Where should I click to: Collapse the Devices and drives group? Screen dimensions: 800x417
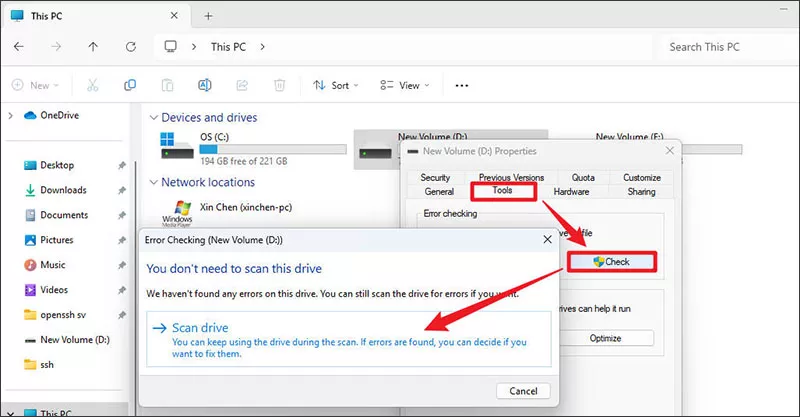click(x=153, y=117)
